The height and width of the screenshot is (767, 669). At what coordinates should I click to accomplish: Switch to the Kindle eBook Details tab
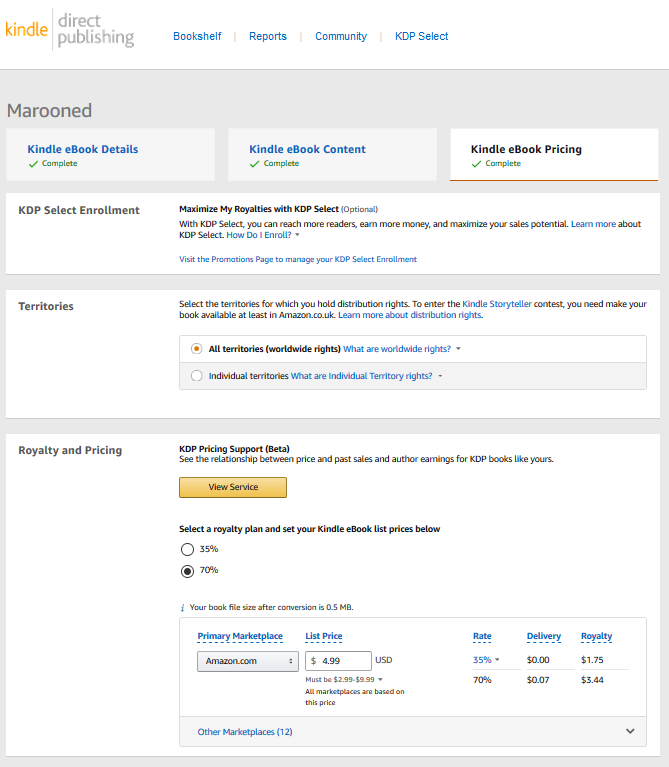pyautogui.click(x=83, y=149)
